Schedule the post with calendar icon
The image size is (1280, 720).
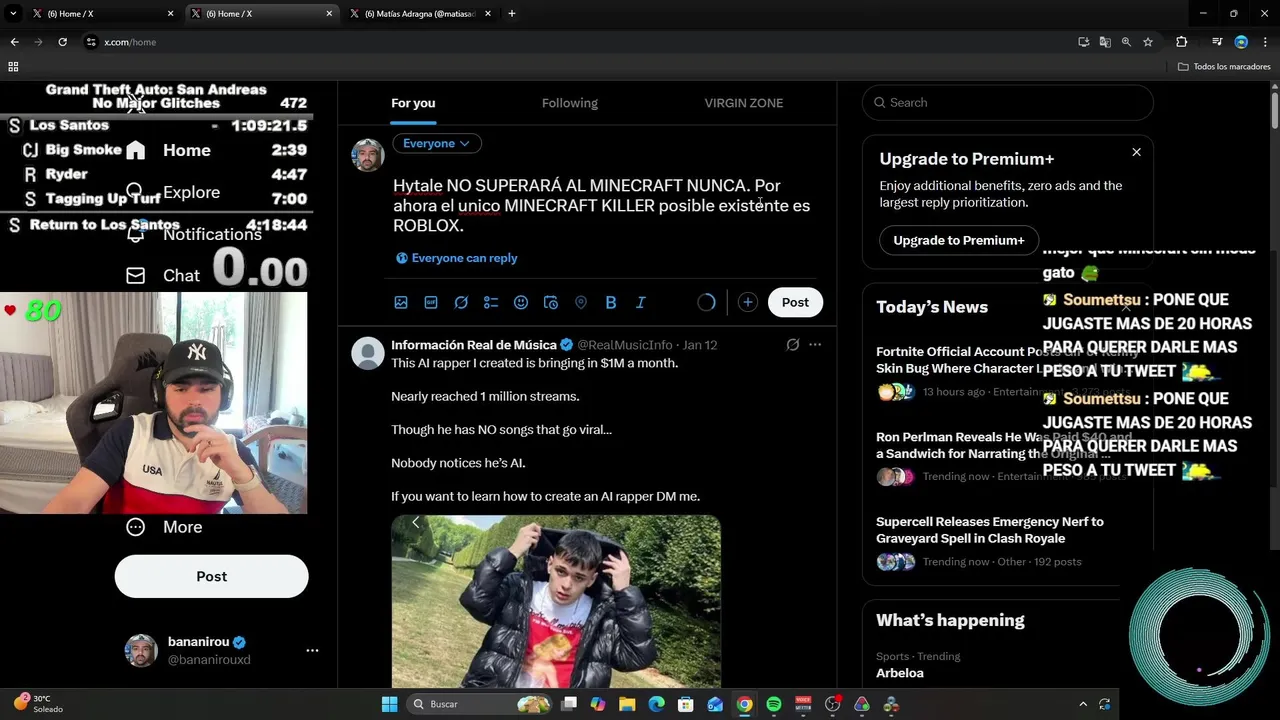coord(551,302)
